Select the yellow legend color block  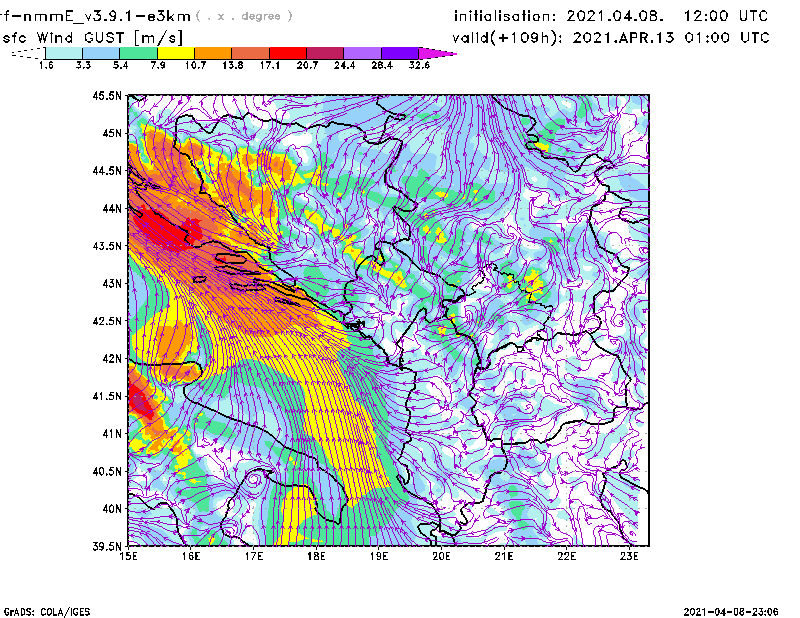pyautogui.click(x=176, y=53)
